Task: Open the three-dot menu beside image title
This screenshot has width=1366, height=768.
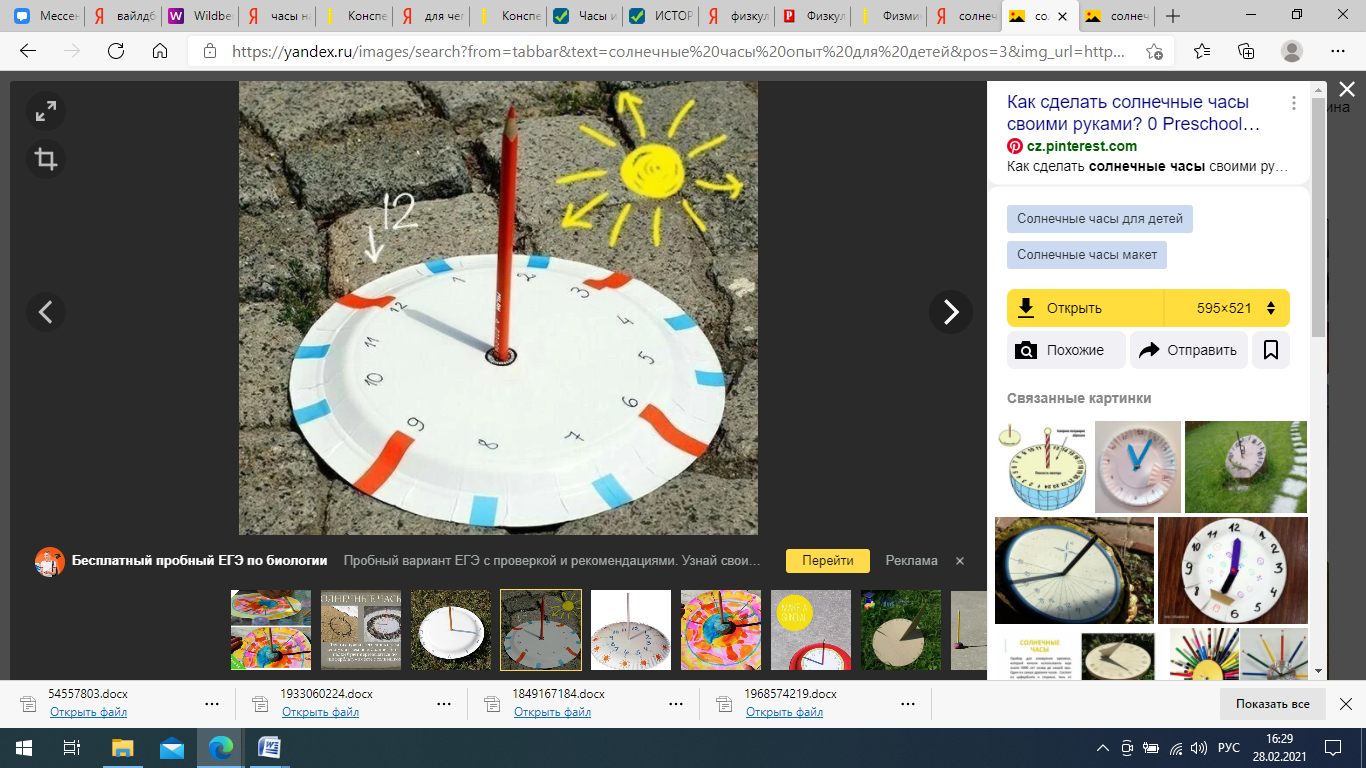Action: [x=1294, y=103]
